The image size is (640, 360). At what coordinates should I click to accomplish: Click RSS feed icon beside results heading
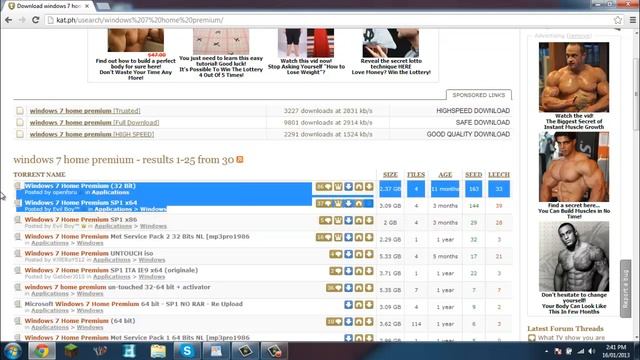[240, 159]
